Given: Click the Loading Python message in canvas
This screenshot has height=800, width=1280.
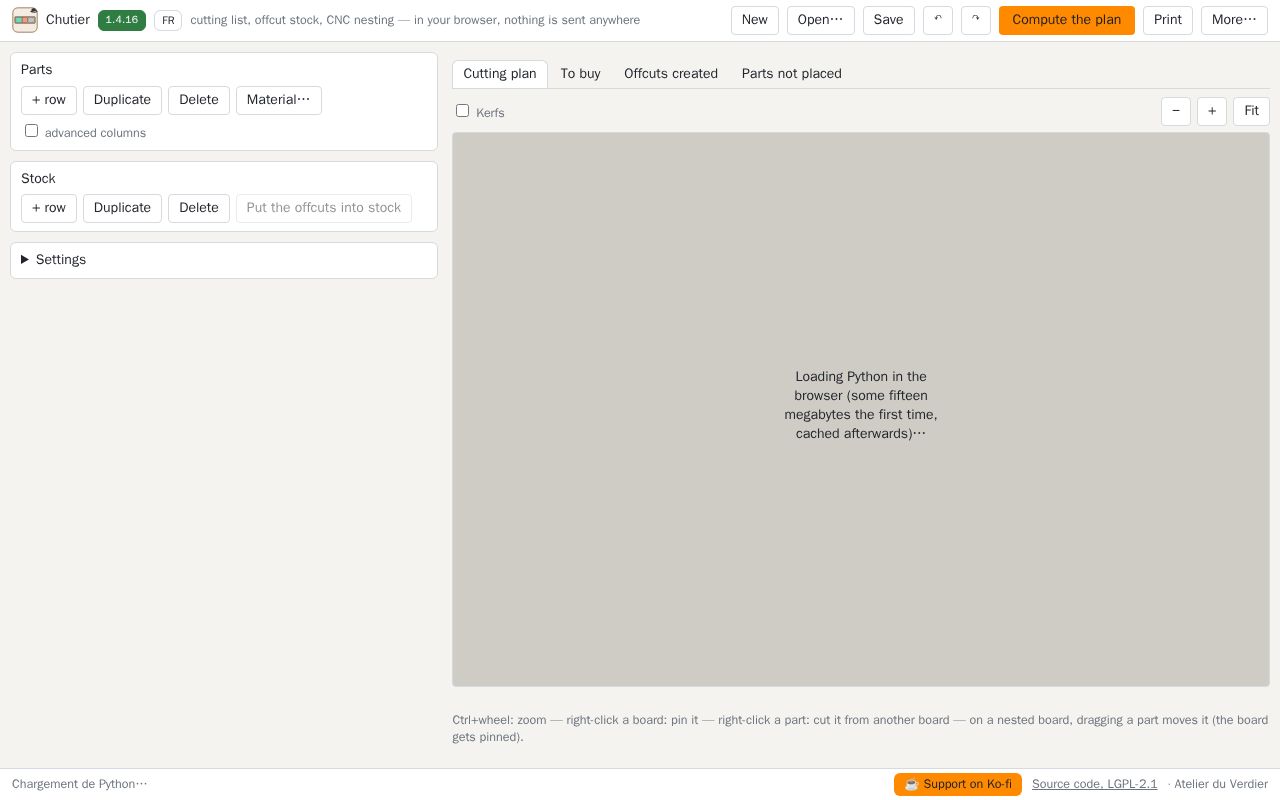Looking at the screenshot, I should pos(861,405).
